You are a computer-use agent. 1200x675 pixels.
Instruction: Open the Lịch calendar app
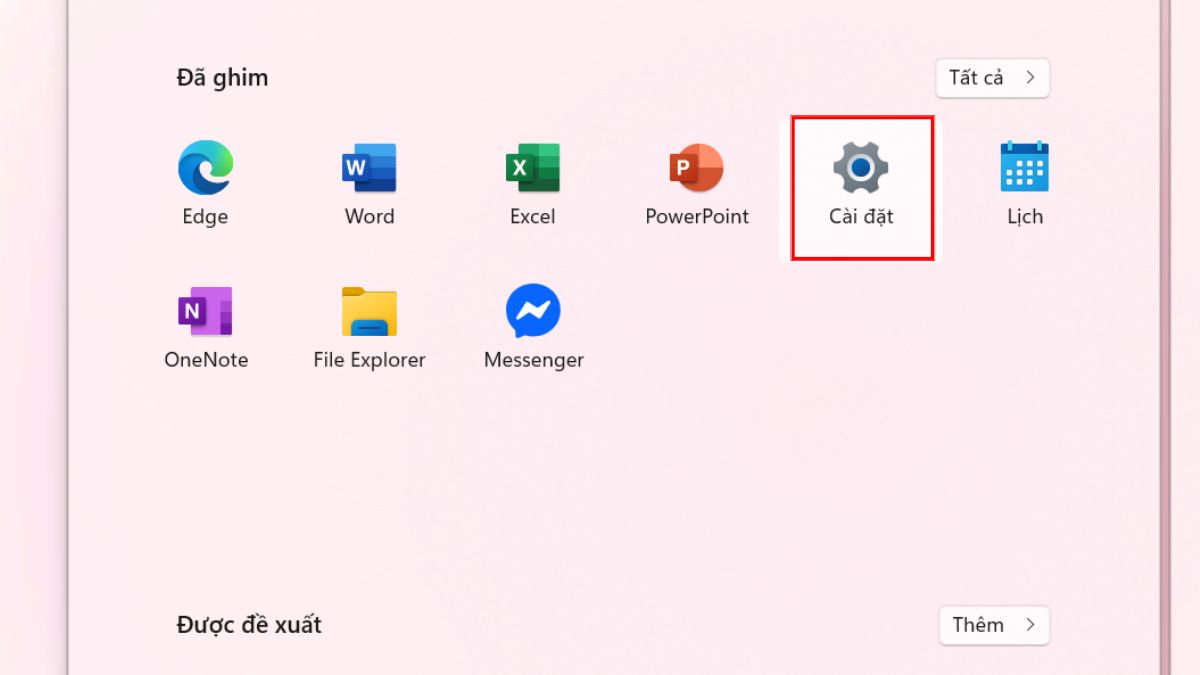(1025, 185)
